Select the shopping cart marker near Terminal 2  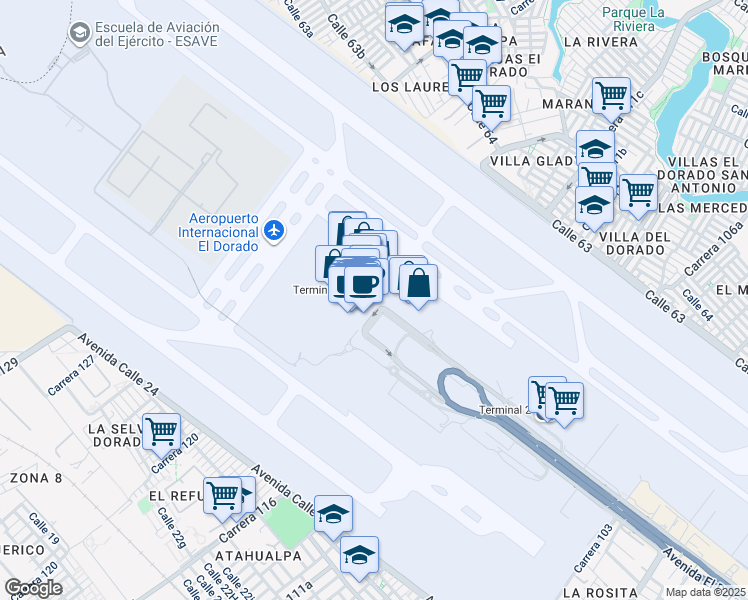[564, 401]
